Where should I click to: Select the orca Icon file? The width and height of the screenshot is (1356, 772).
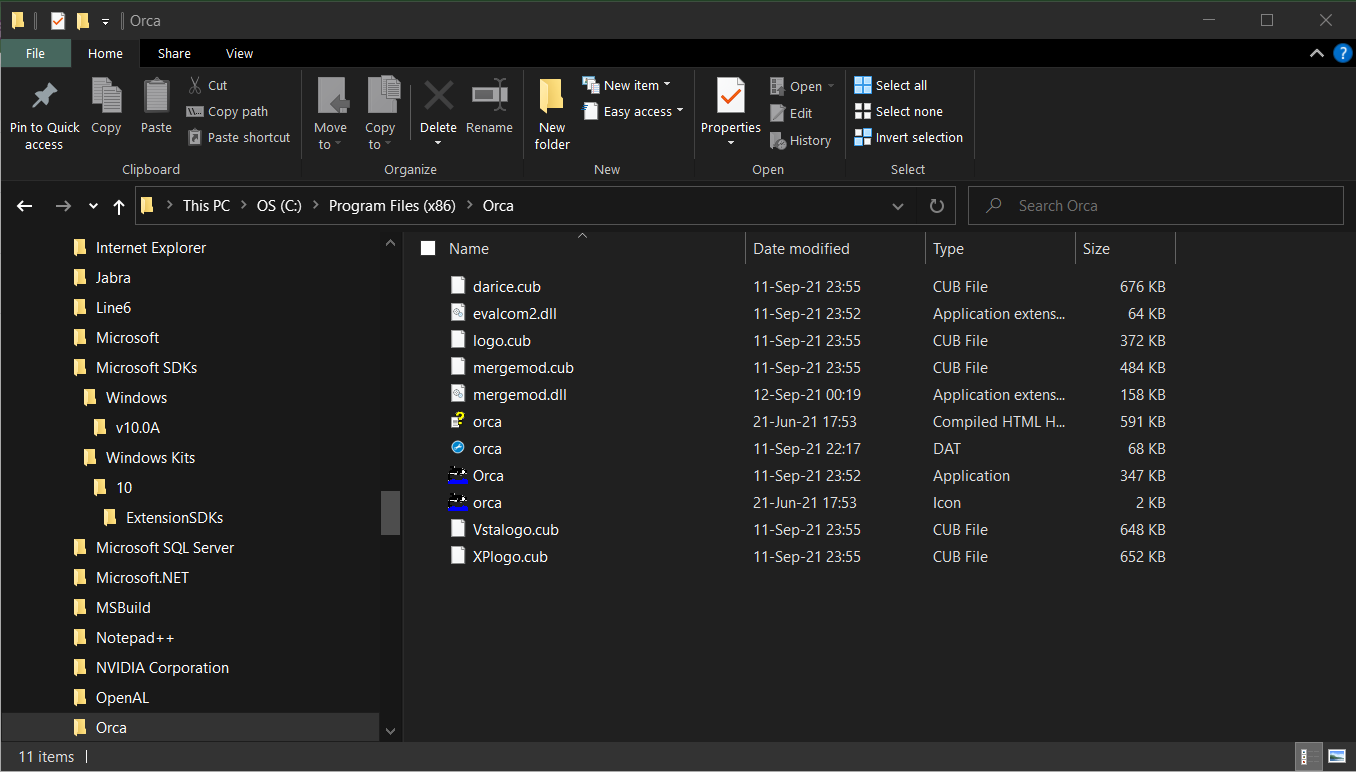point(487,503)
